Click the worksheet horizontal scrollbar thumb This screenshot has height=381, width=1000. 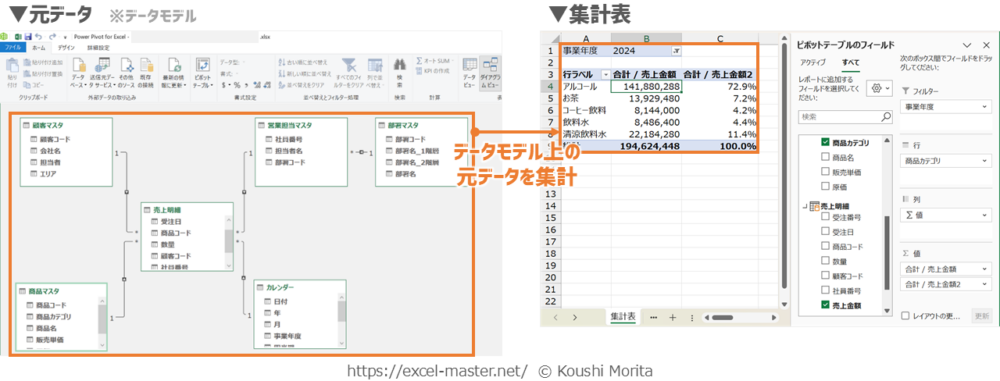click(x=723, y=317)
